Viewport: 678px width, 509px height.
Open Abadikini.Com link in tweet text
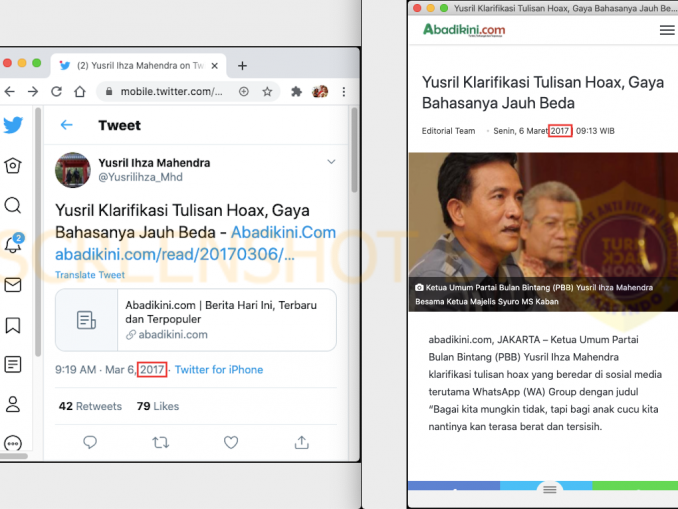[x=283, y=232]
